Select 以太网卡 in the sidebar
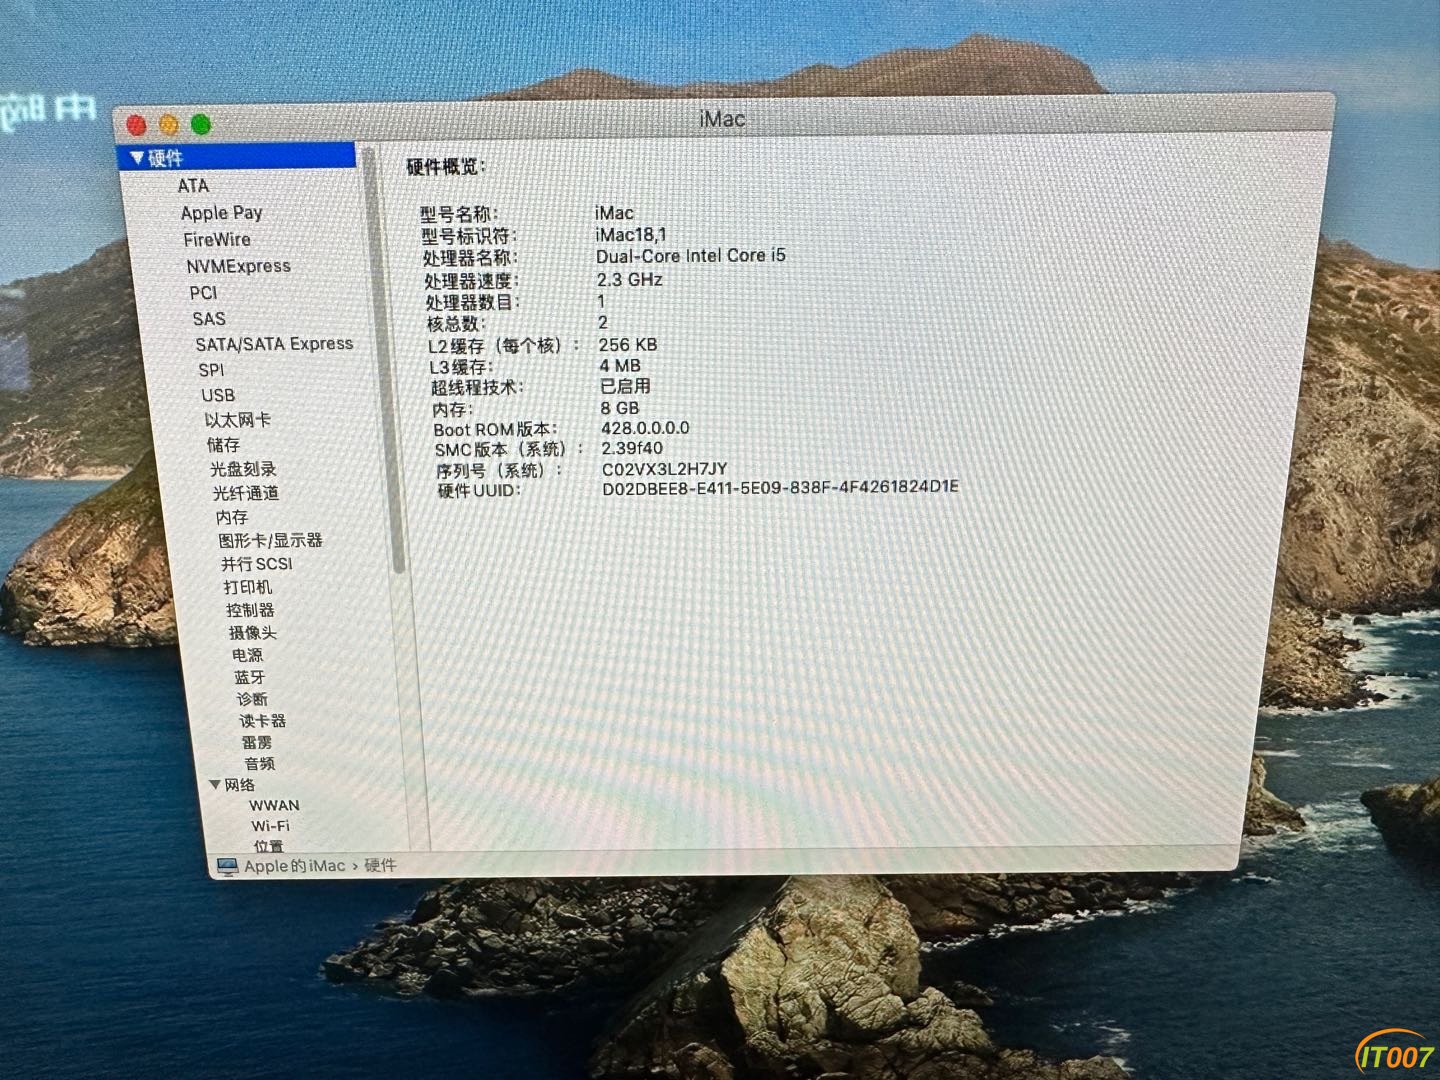This screenshot has width=1440, height=1080. pyautogui.click(x=237, y=420)
